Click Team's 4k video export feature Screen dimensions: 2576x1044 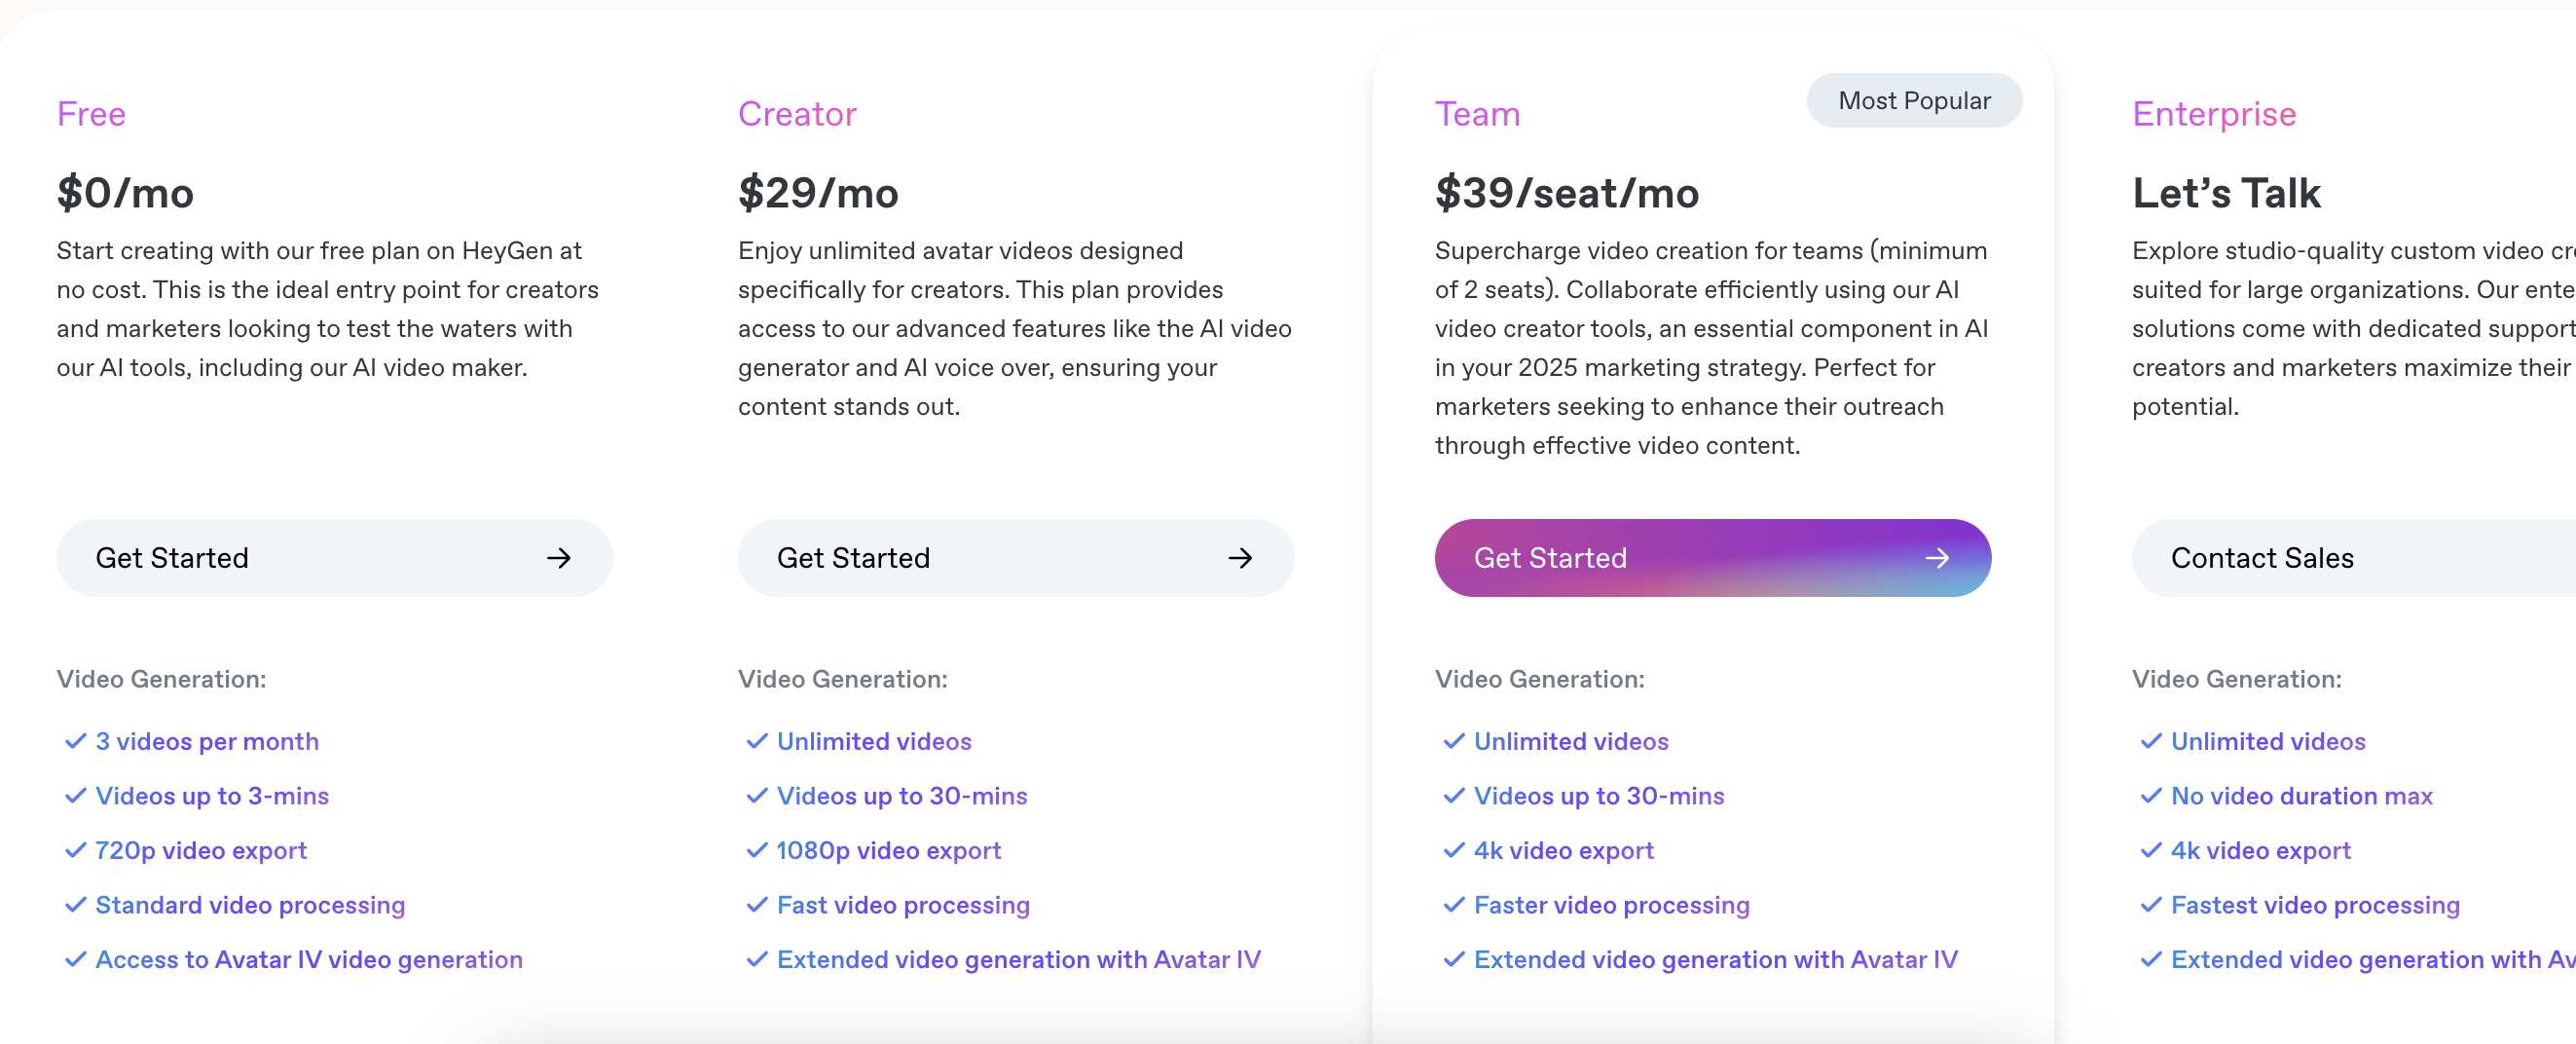1563,850
